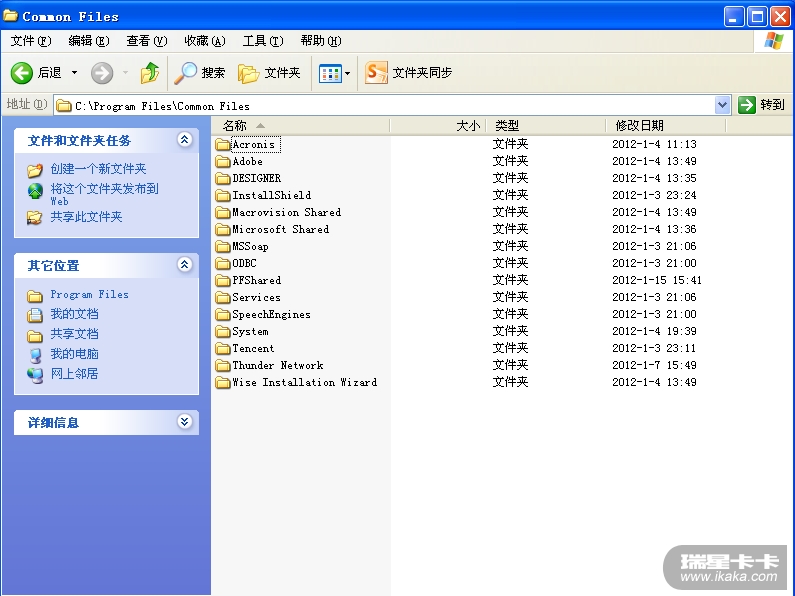Click the address bar path field

coord(385,106)
